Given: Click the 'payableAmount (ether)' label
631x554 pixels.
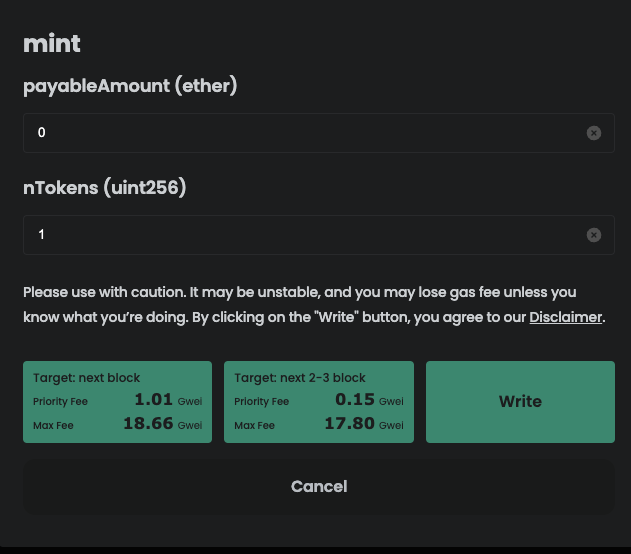Looking at the screenshot, I should (130, 86).
